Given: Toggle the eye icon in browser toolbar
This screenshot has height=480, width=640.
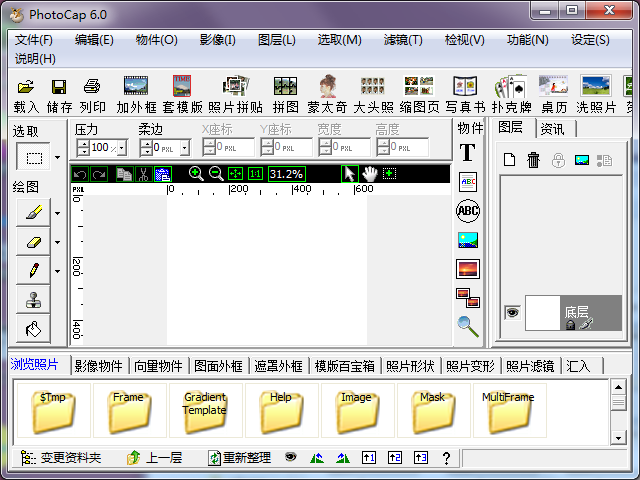Looking at the screenshot, I should pos(291,458).
